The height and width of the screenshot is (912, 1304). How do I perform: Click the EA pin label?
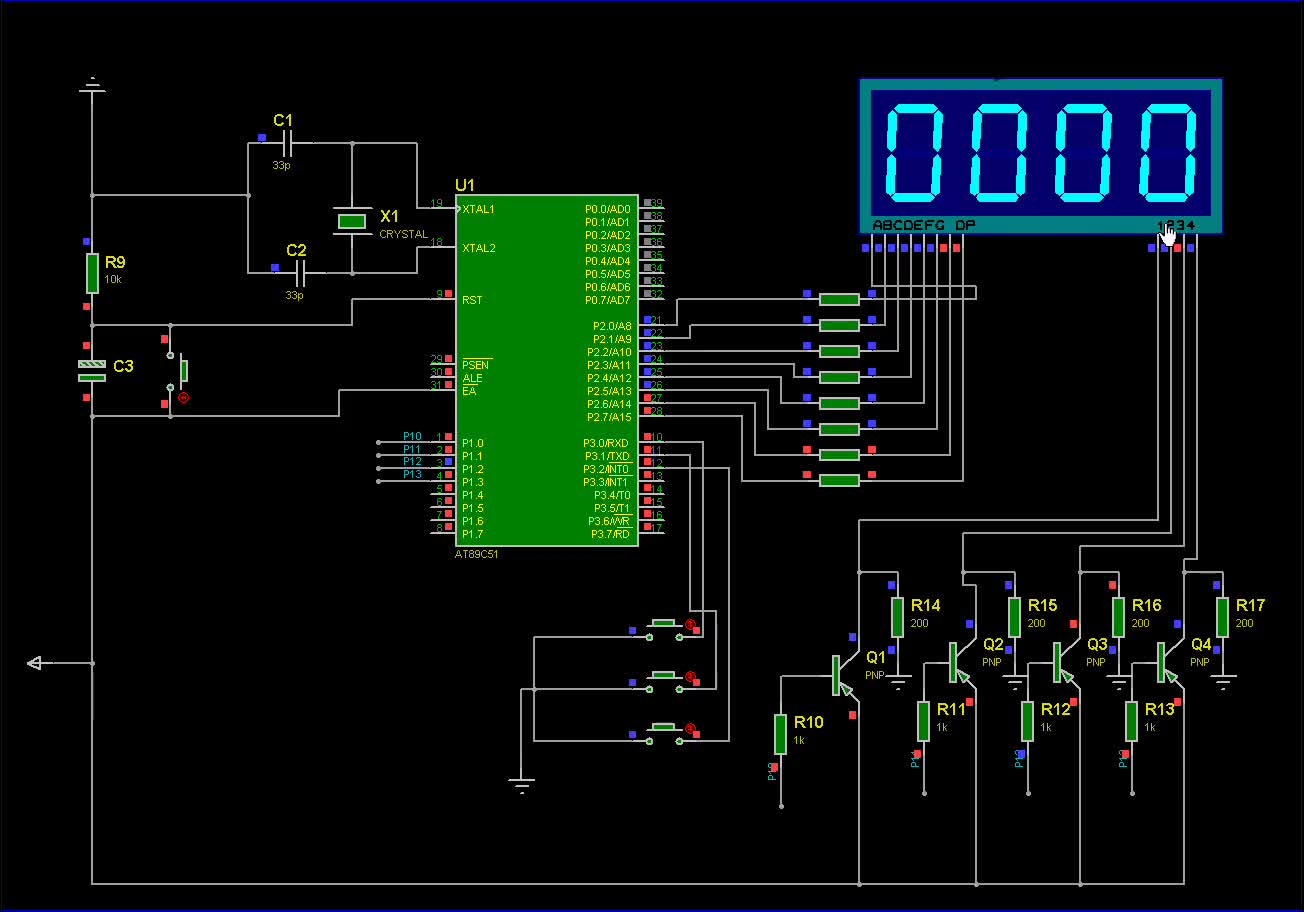point(468,392)
